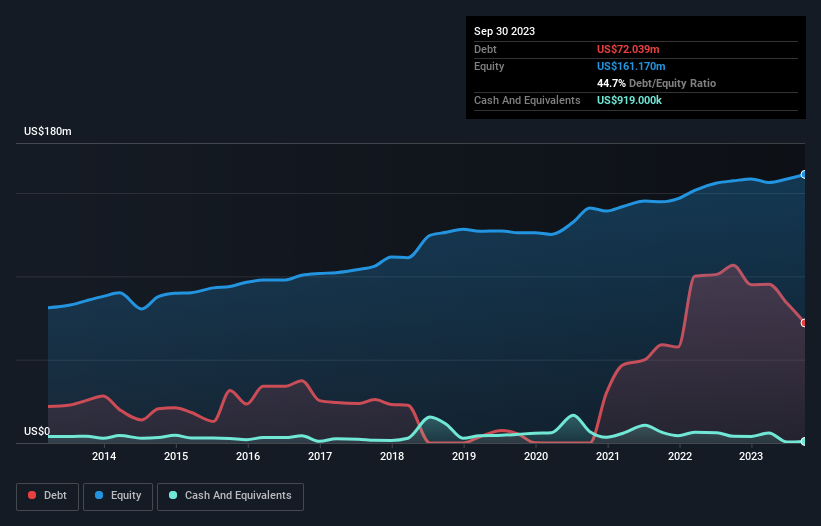Click the red Debt legend color dot
Screen dimensions: 821x526
33,496
